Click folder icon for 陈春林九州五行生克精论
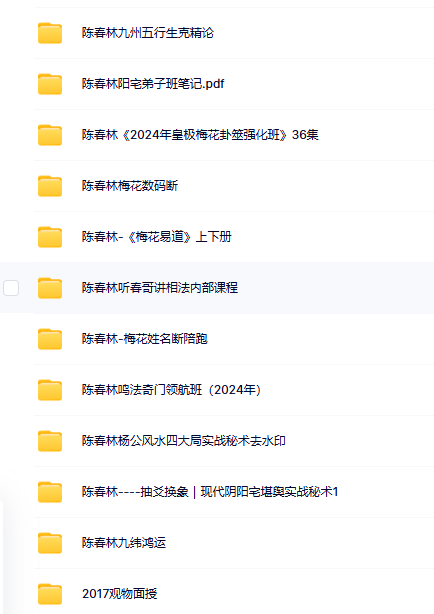Image resolution: width=434 pixels, height=614 pixels. [x=50, y=33]
